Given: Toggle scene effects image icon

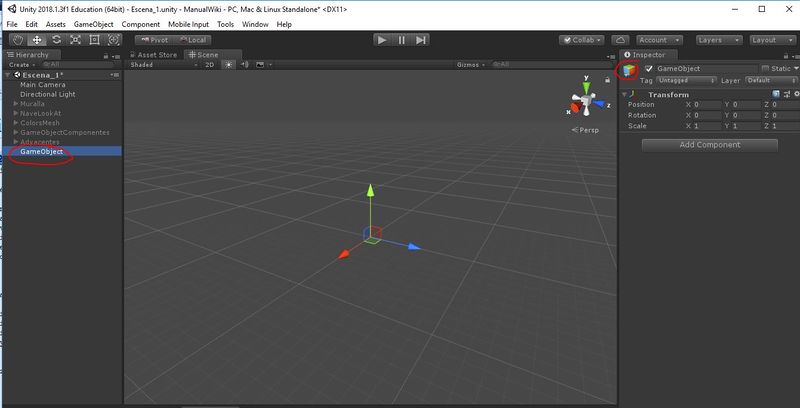Looking at the screenshot, I should click(x=260, y=65).
